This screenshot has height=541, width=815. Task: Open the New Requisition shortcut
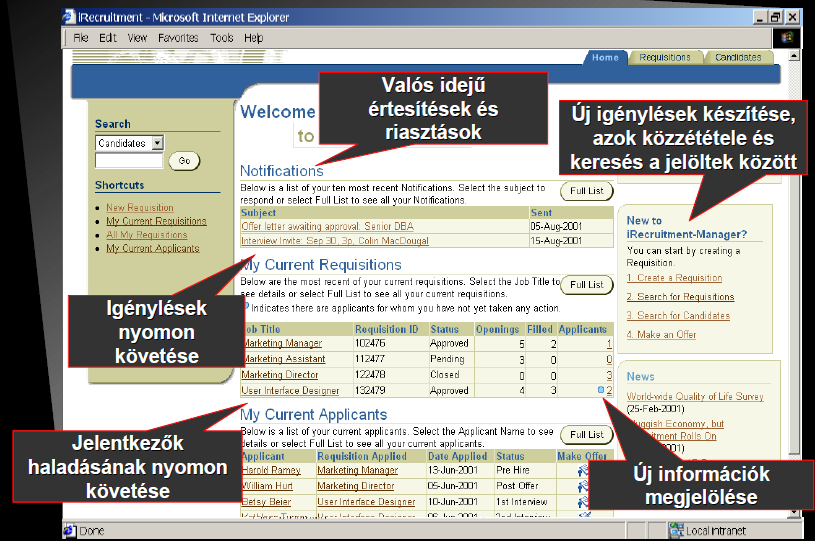140,207
